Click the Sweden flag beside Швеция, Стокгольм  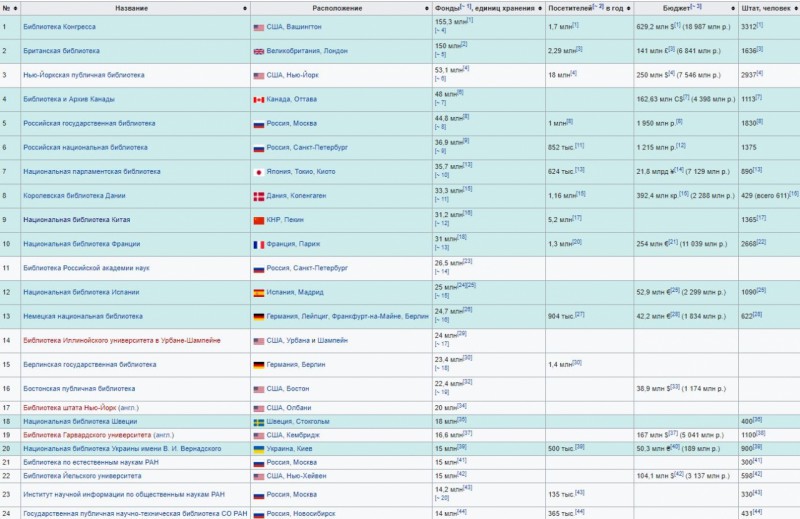pyautogui.click(x=259, y=422)
